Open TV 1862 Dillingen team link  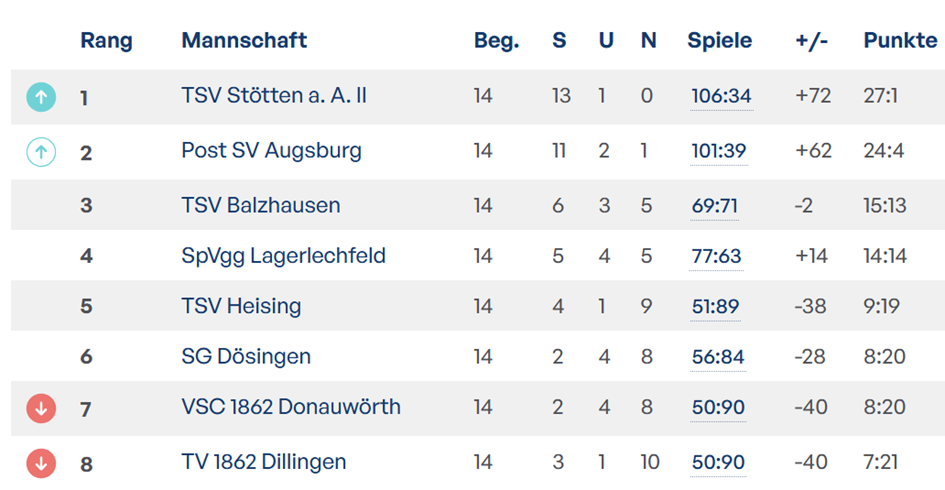[264, 462]
